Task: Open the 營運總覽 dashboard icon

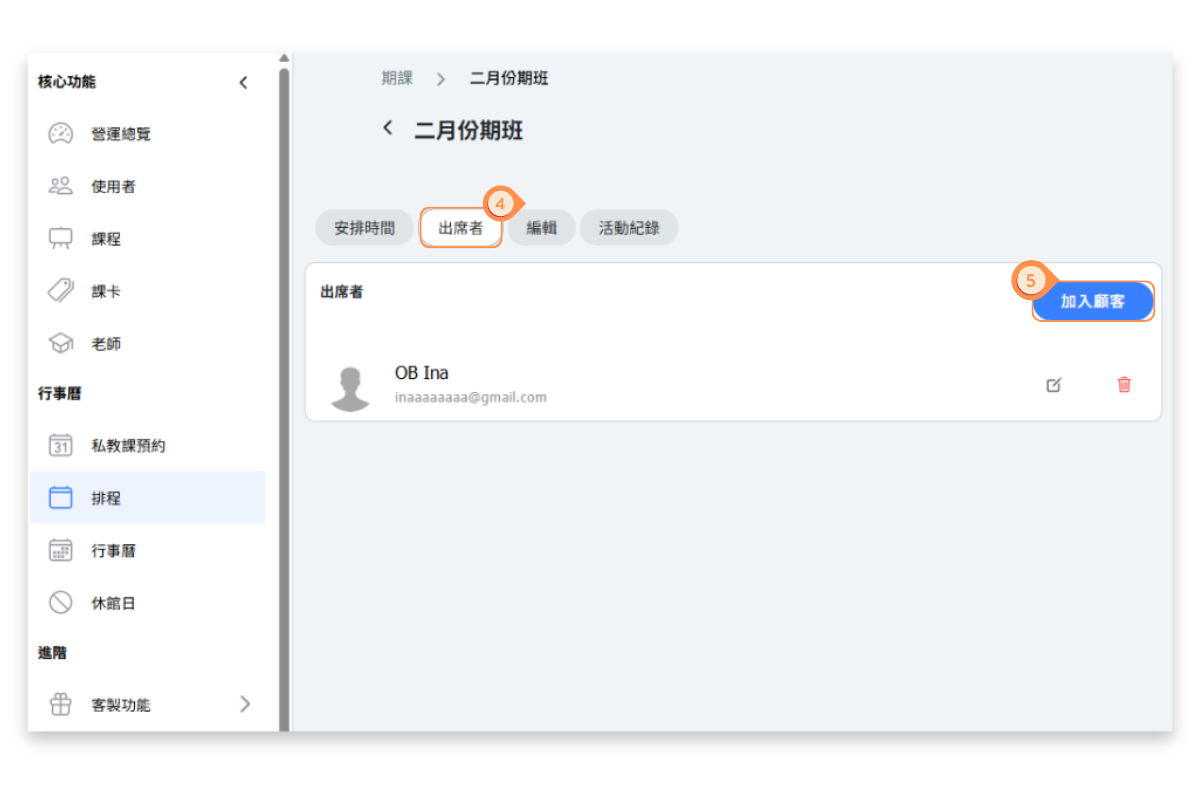Action: point(61,134)
